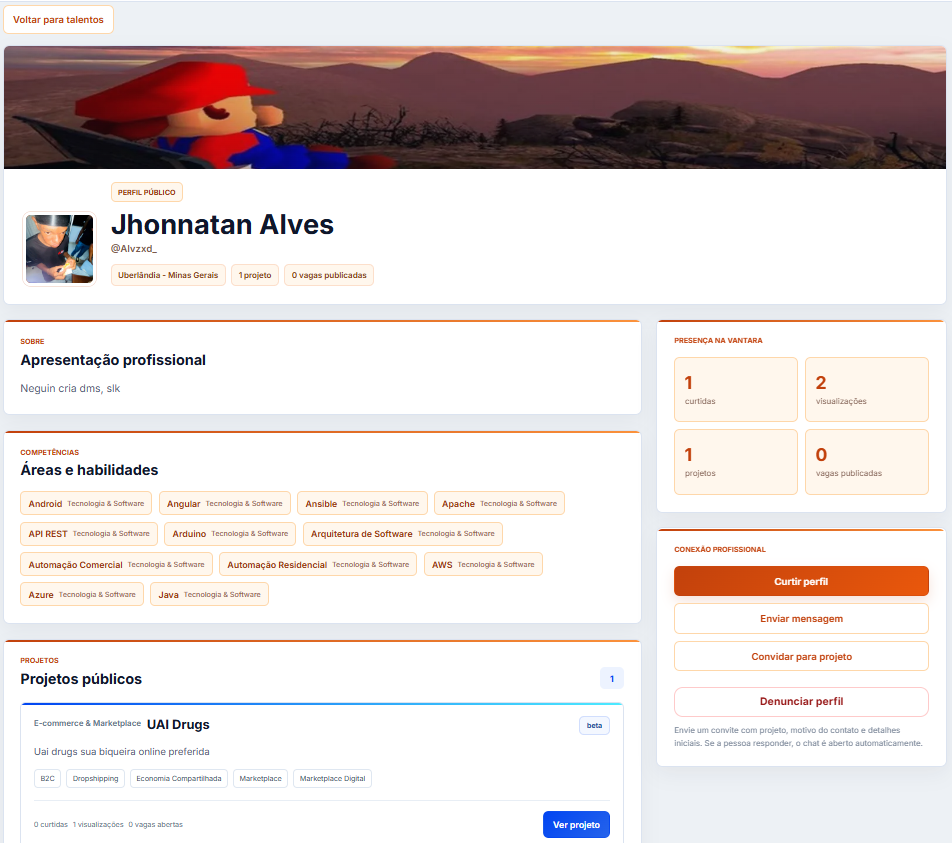Select the Marketplace Digital project tag
This screenshot has height=843, width=952.
[x=332, y=779]
